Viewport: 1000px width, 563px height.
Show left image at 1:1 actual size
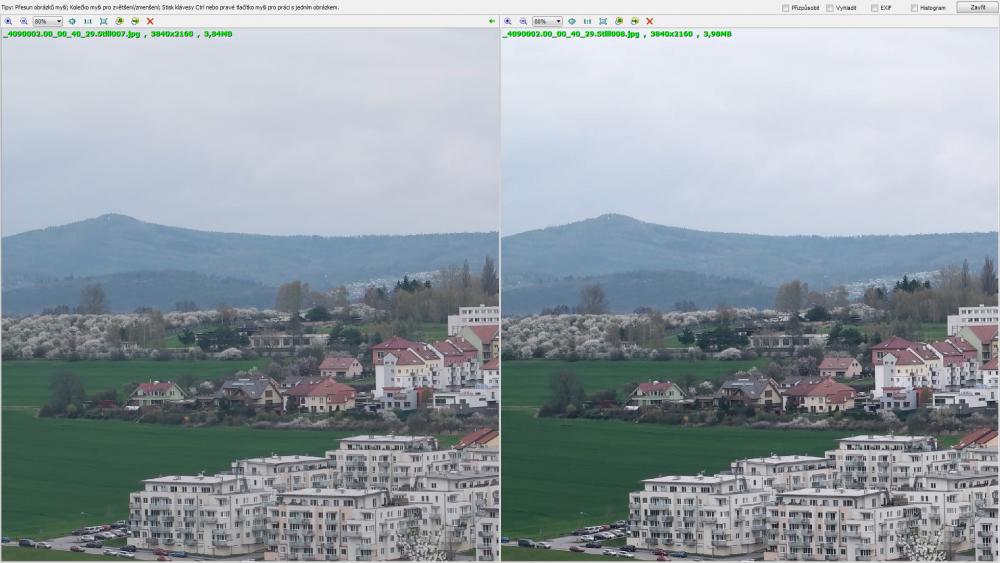point(87,21)
